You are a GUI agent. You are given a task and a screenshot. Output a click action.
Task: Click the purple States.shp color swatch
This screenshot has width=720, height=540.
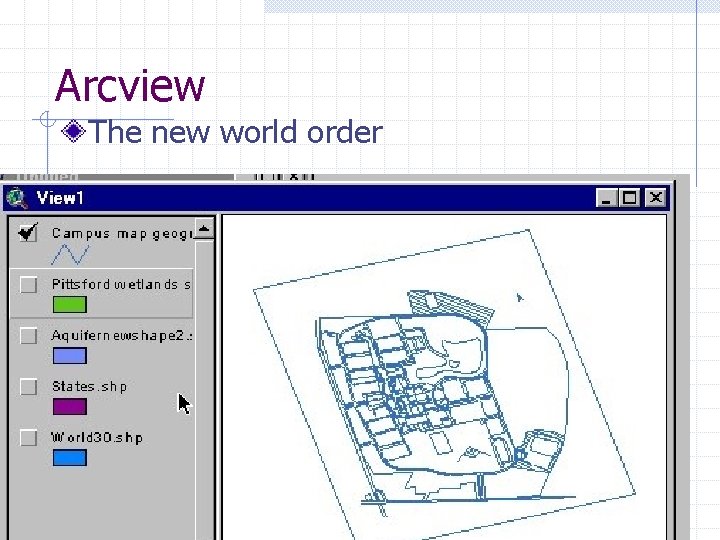[70, 407]
